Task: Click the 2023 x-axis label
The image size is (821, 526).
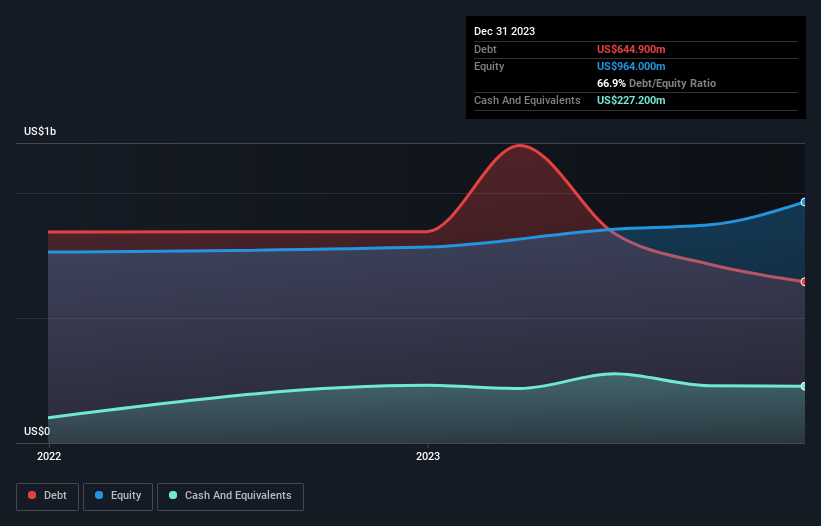Action: point(428,456)
